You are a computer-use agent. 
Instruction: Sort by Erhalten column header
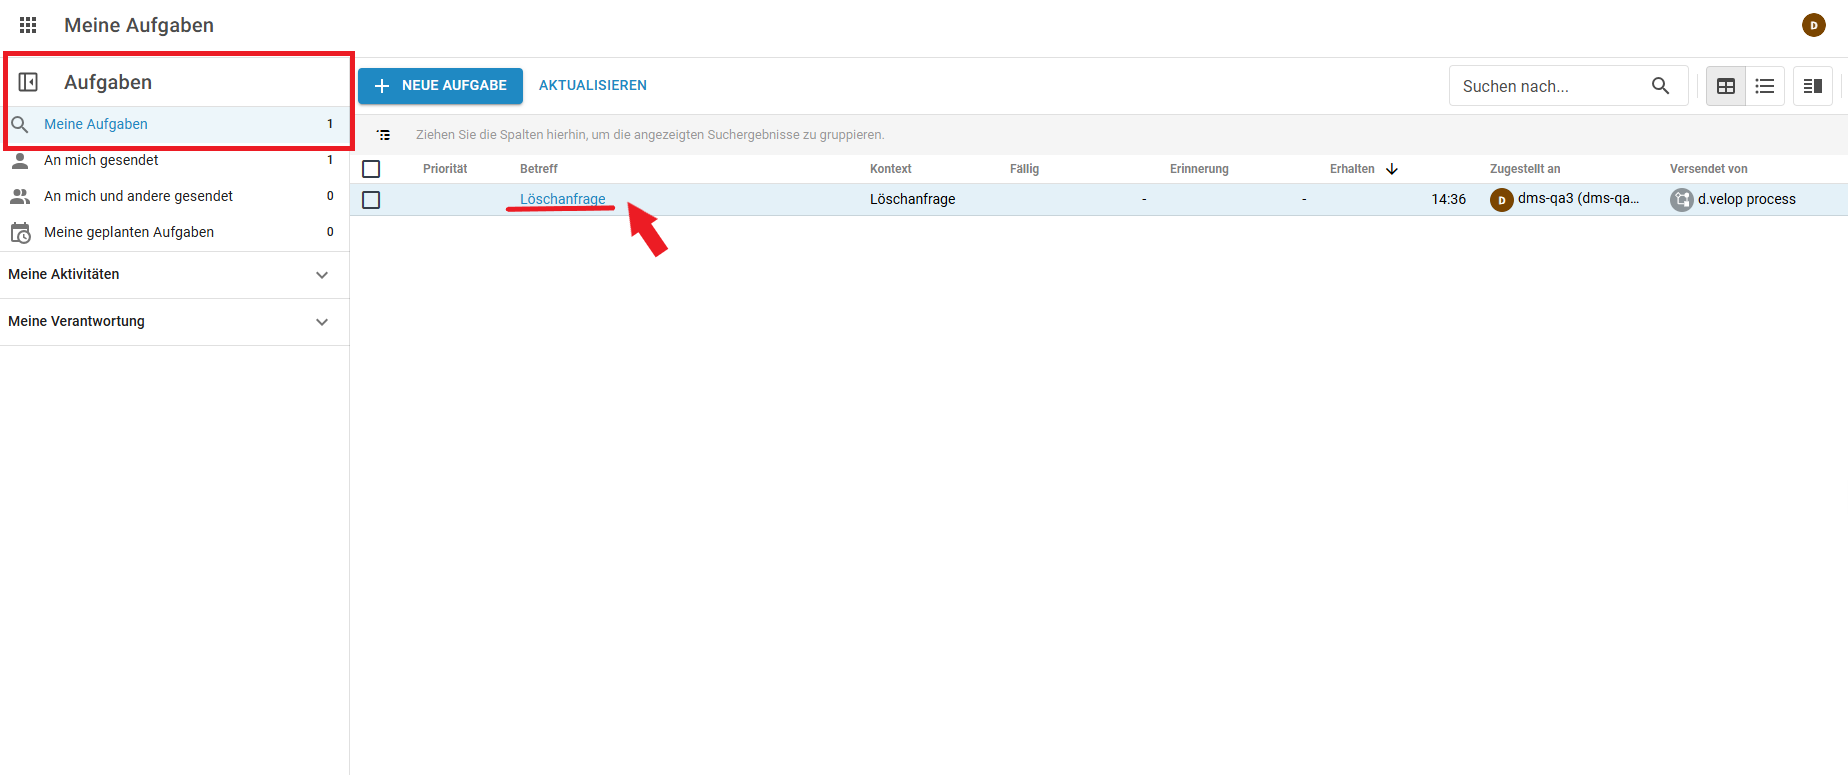[x=1352, y=169]
